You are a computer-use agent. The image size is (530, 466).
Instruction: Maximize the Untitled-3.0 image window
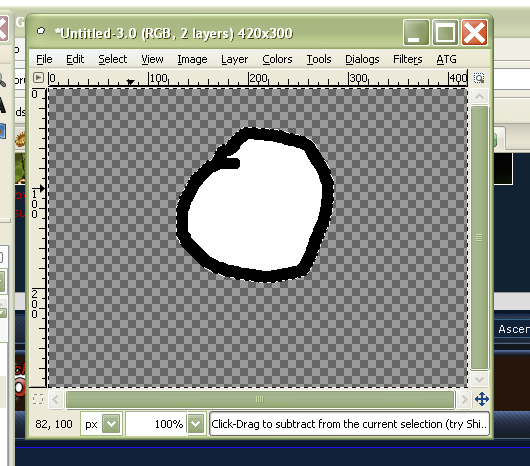tap(445, 32)
